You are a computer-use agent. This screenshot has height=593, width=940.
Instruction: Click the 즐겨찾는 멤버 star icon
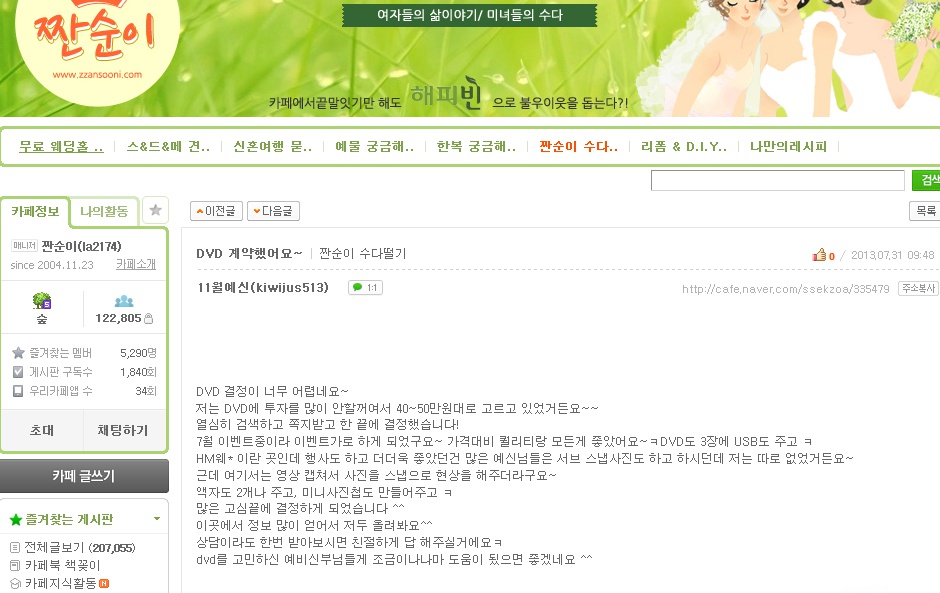tap(18, 353)
